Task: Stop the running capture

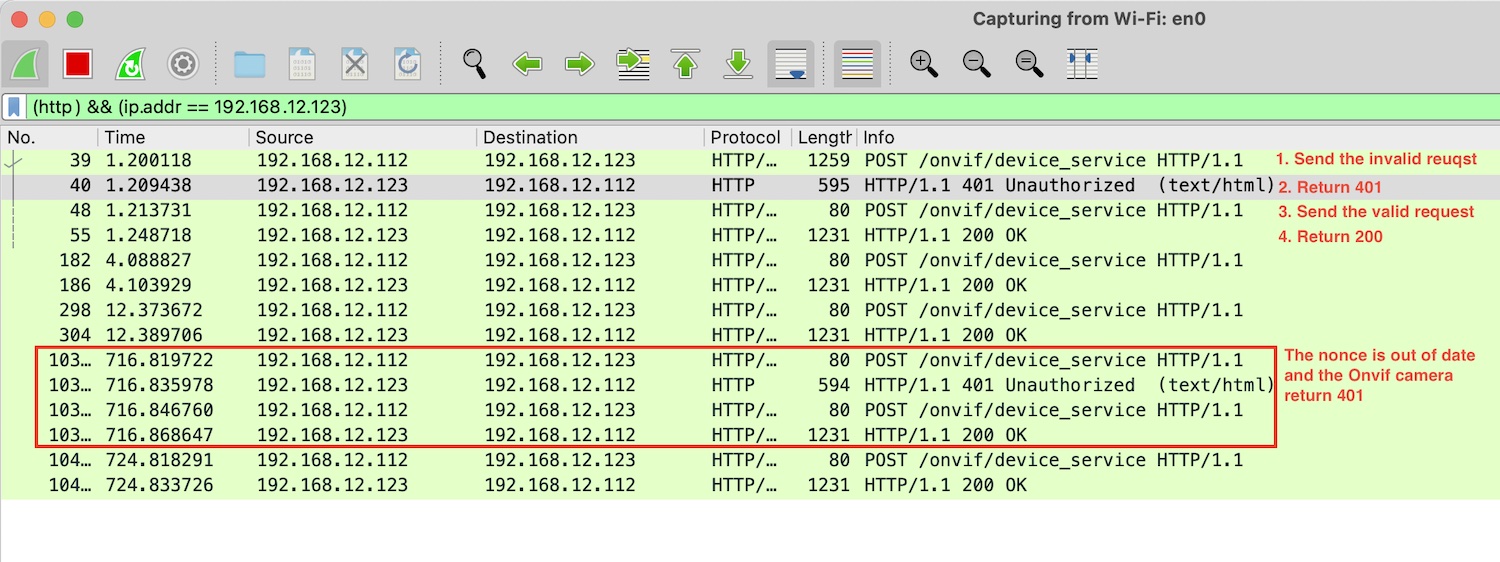Action: click(x=77, y=65)
